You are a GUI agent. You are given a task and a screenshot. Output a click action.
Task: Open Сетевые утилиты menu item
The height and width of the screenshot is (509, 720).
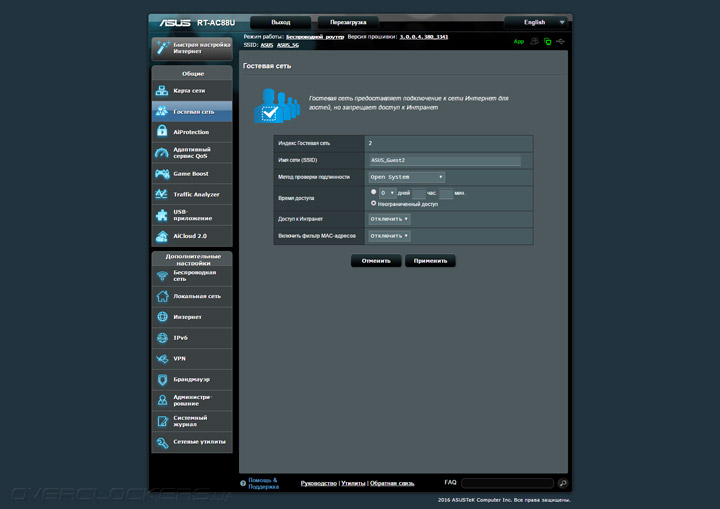192,442
